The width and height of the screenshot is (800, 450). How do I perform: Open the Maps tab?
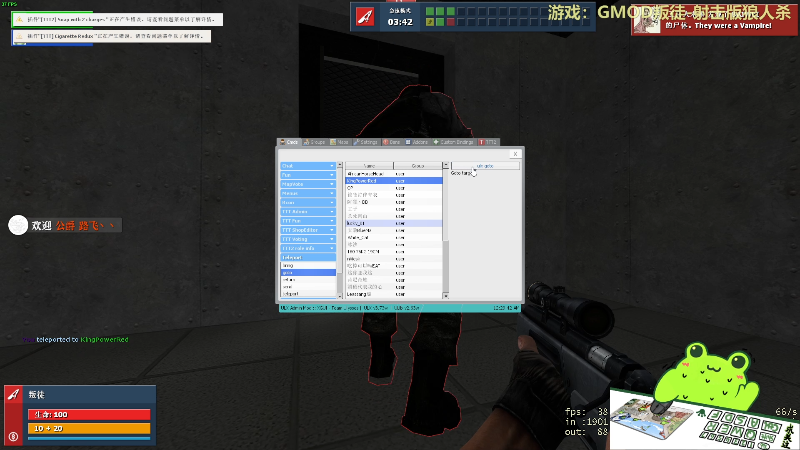coord(339,142)
